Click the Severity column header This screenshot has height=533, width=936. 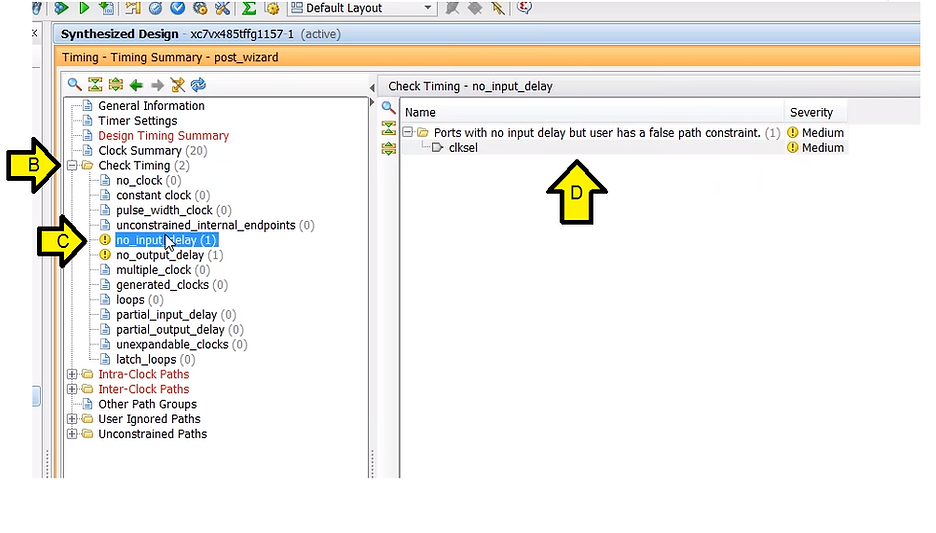coord(811,113)
